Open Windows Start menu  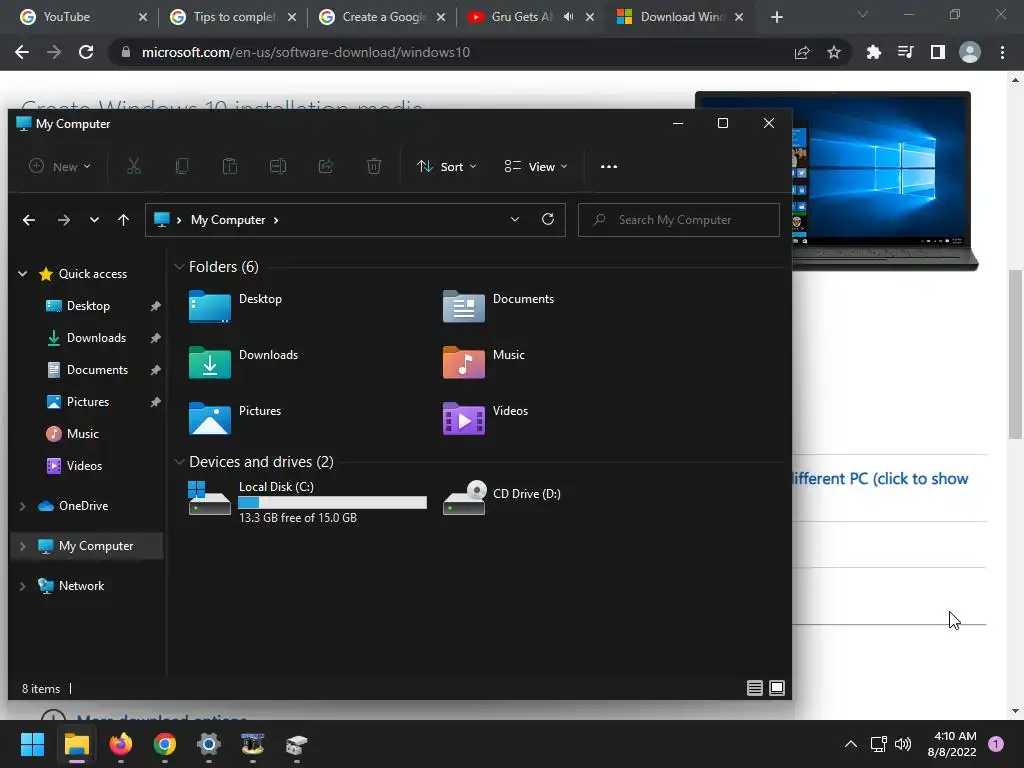coord(32,744)
